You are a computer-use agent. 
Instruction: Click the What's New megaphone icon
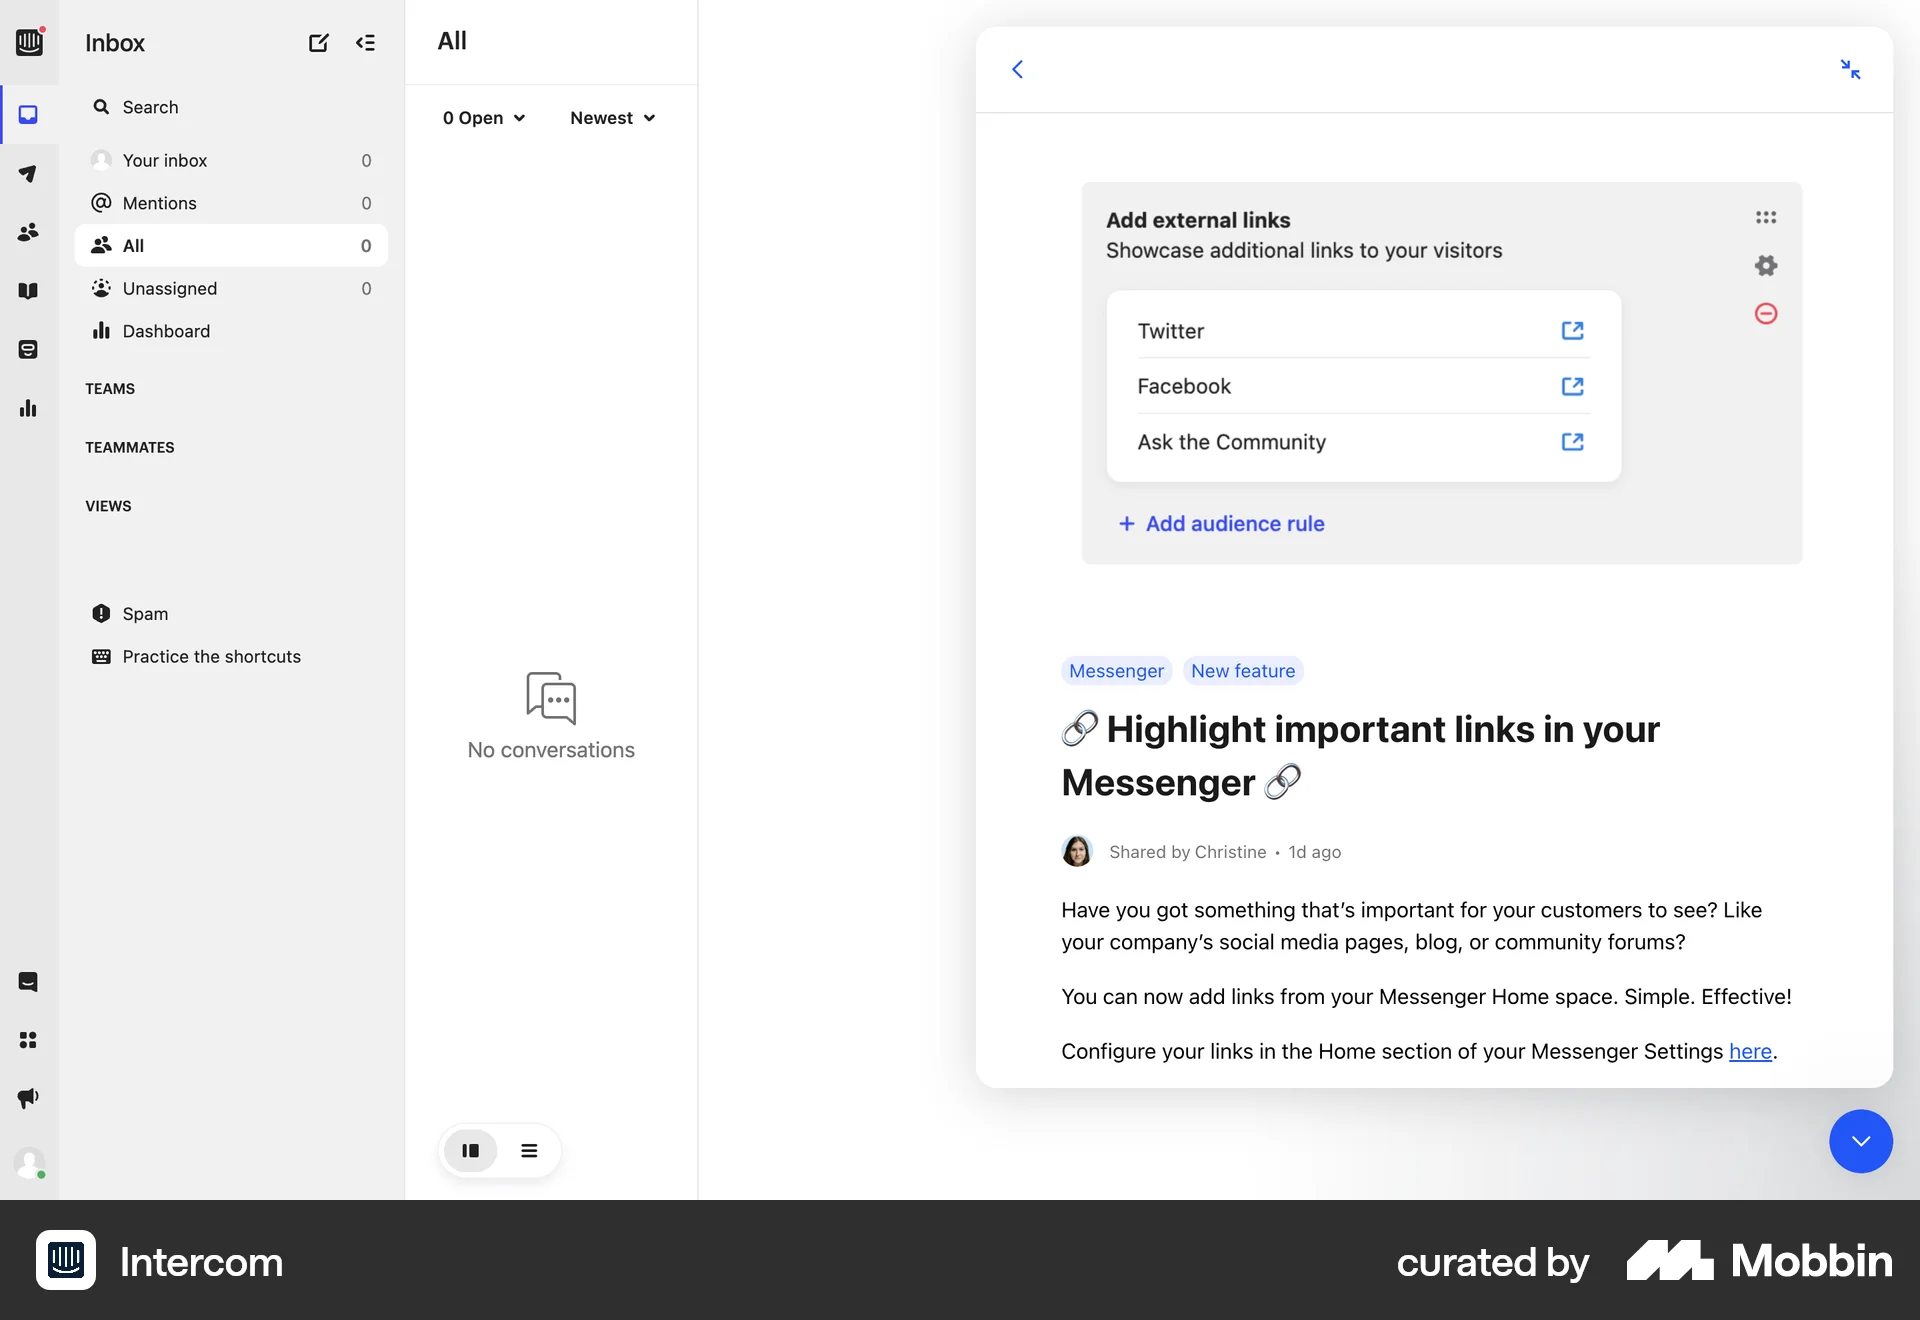29,1097
